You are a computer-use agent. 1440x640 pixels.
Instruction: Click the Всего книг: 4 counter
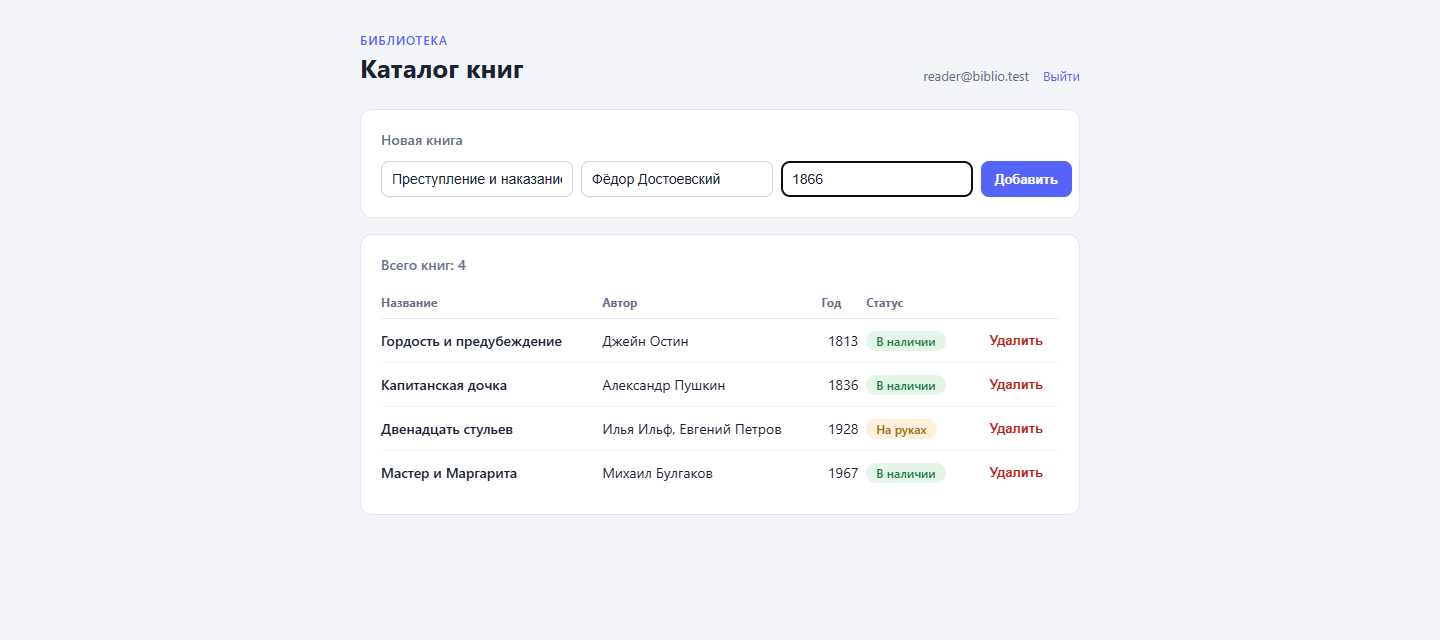pyautogui.click(x=423, y=265)
